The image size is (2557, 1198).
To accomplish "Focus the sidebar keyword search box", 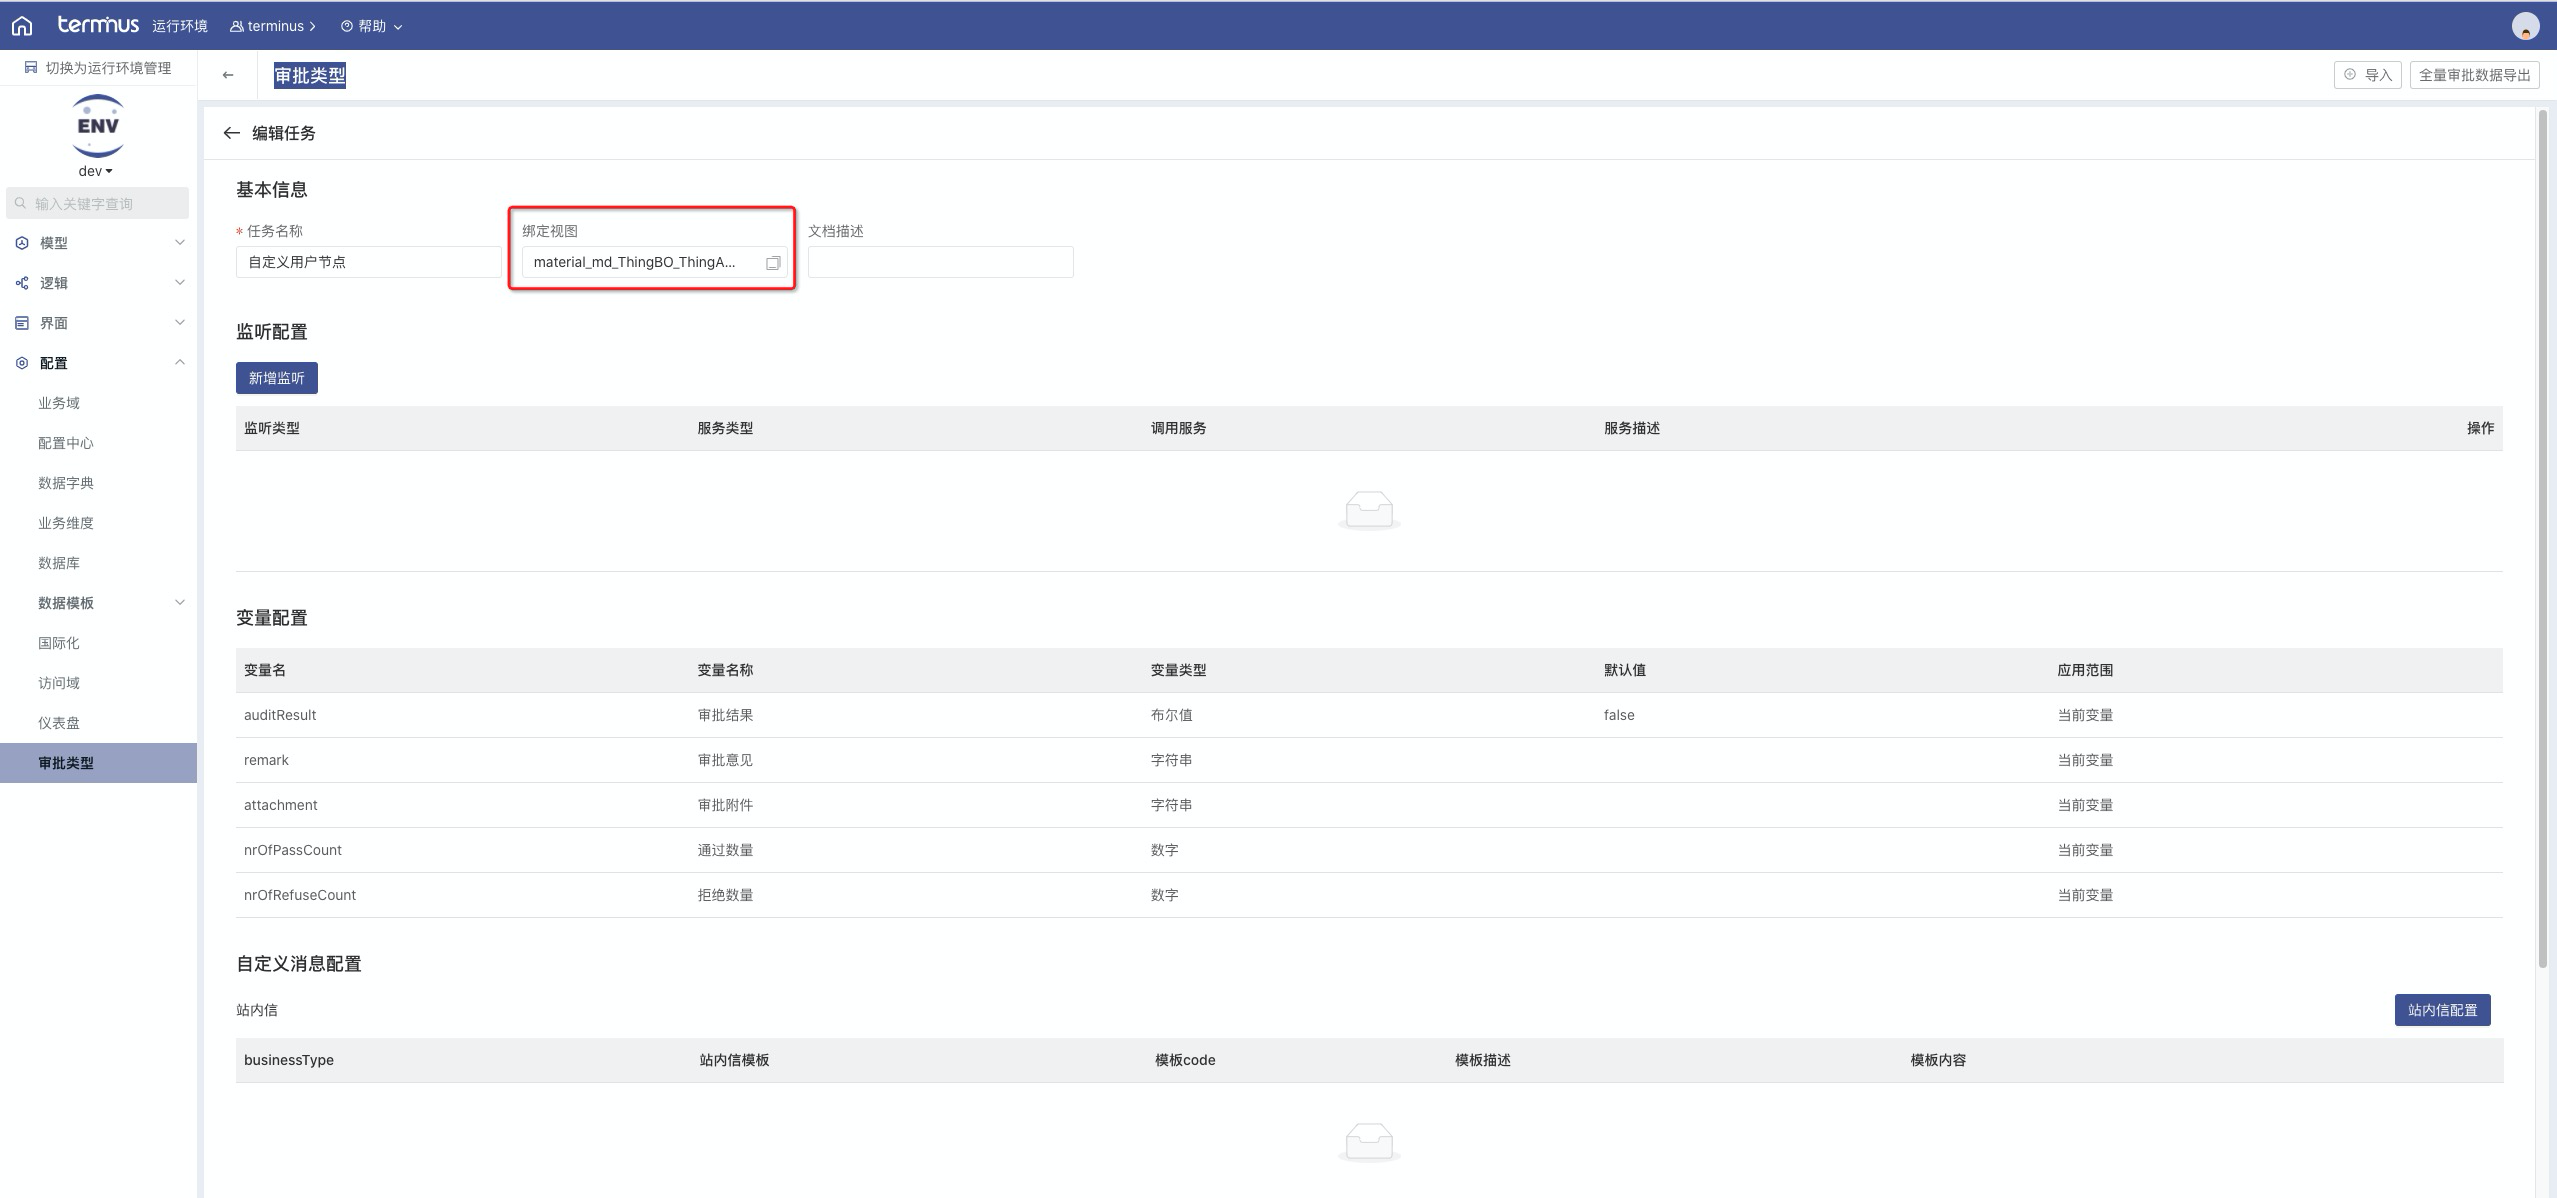I will point(97,203).
